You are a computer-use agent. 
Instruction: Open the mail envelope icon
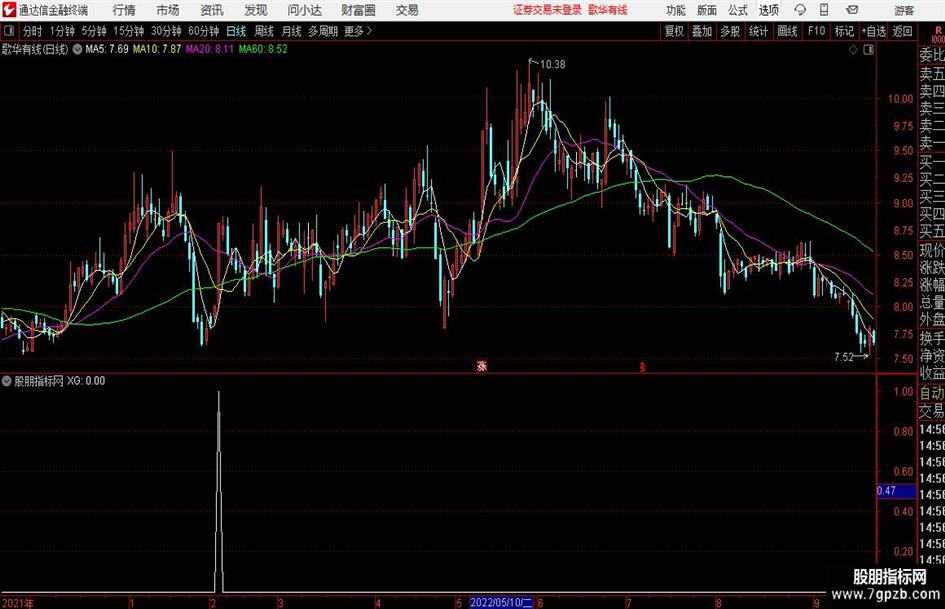coord(852,10)
